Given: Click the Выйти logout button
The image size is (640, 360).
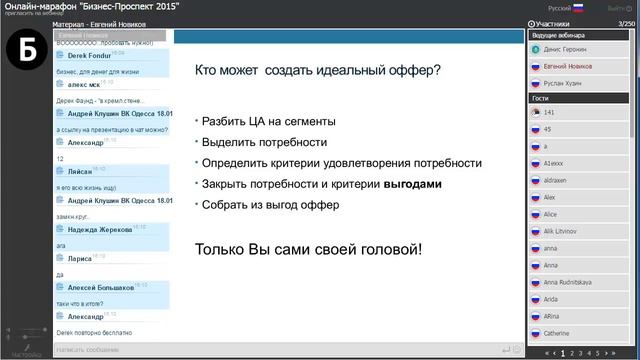Looking at the screenshot, I should pos(620,9).
